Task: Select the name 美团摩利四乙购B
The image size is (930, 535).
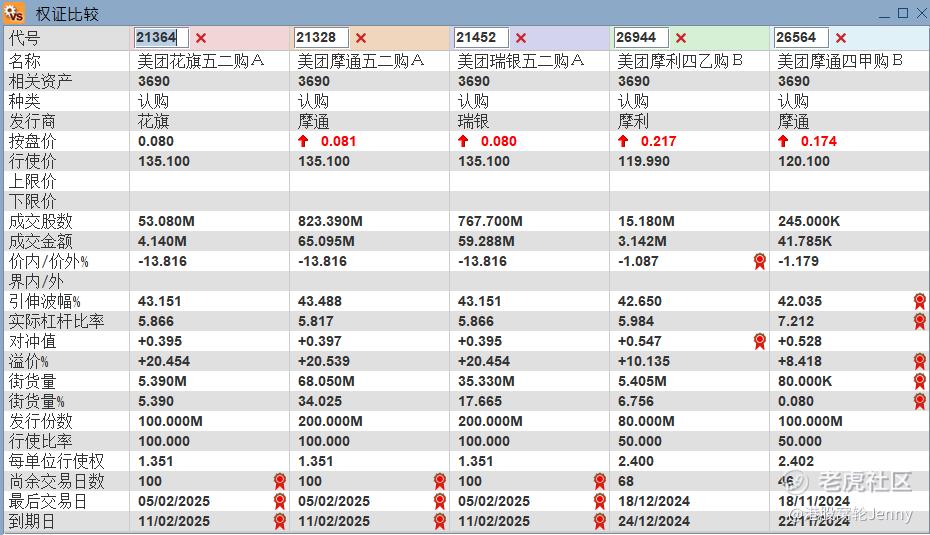Action: [x=680, y=61]
